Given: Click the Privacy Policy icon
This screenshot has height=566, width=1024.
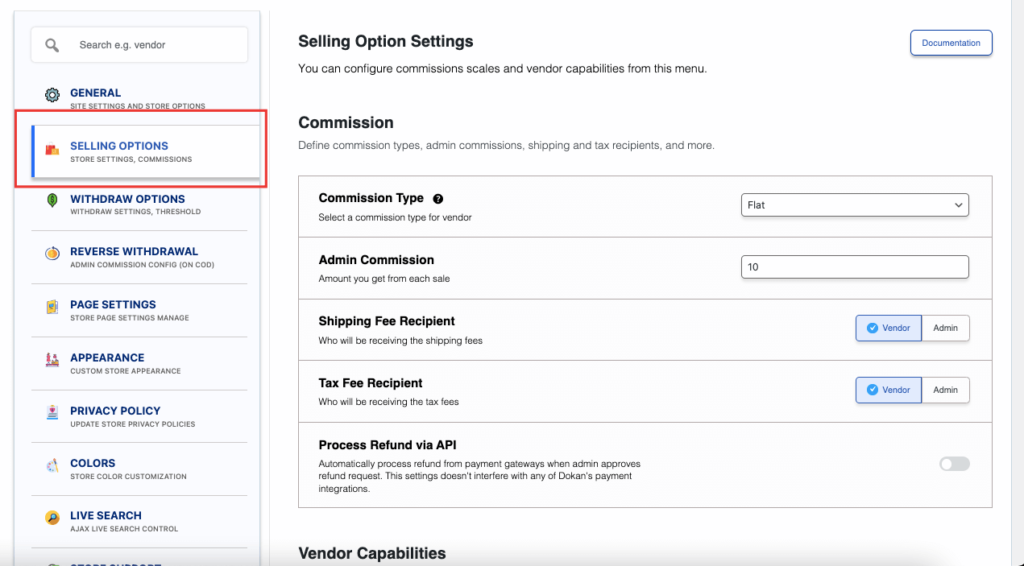Looking at the screenshot, I should point(52,413).
